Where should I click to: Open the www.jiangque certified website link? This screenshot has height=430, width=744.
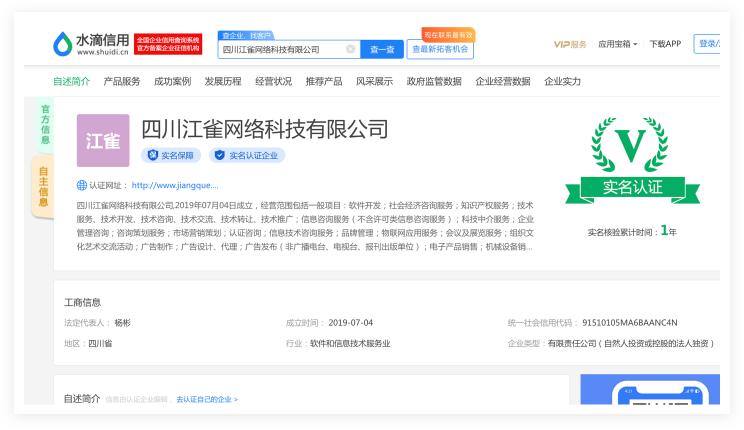coord(174,185)
